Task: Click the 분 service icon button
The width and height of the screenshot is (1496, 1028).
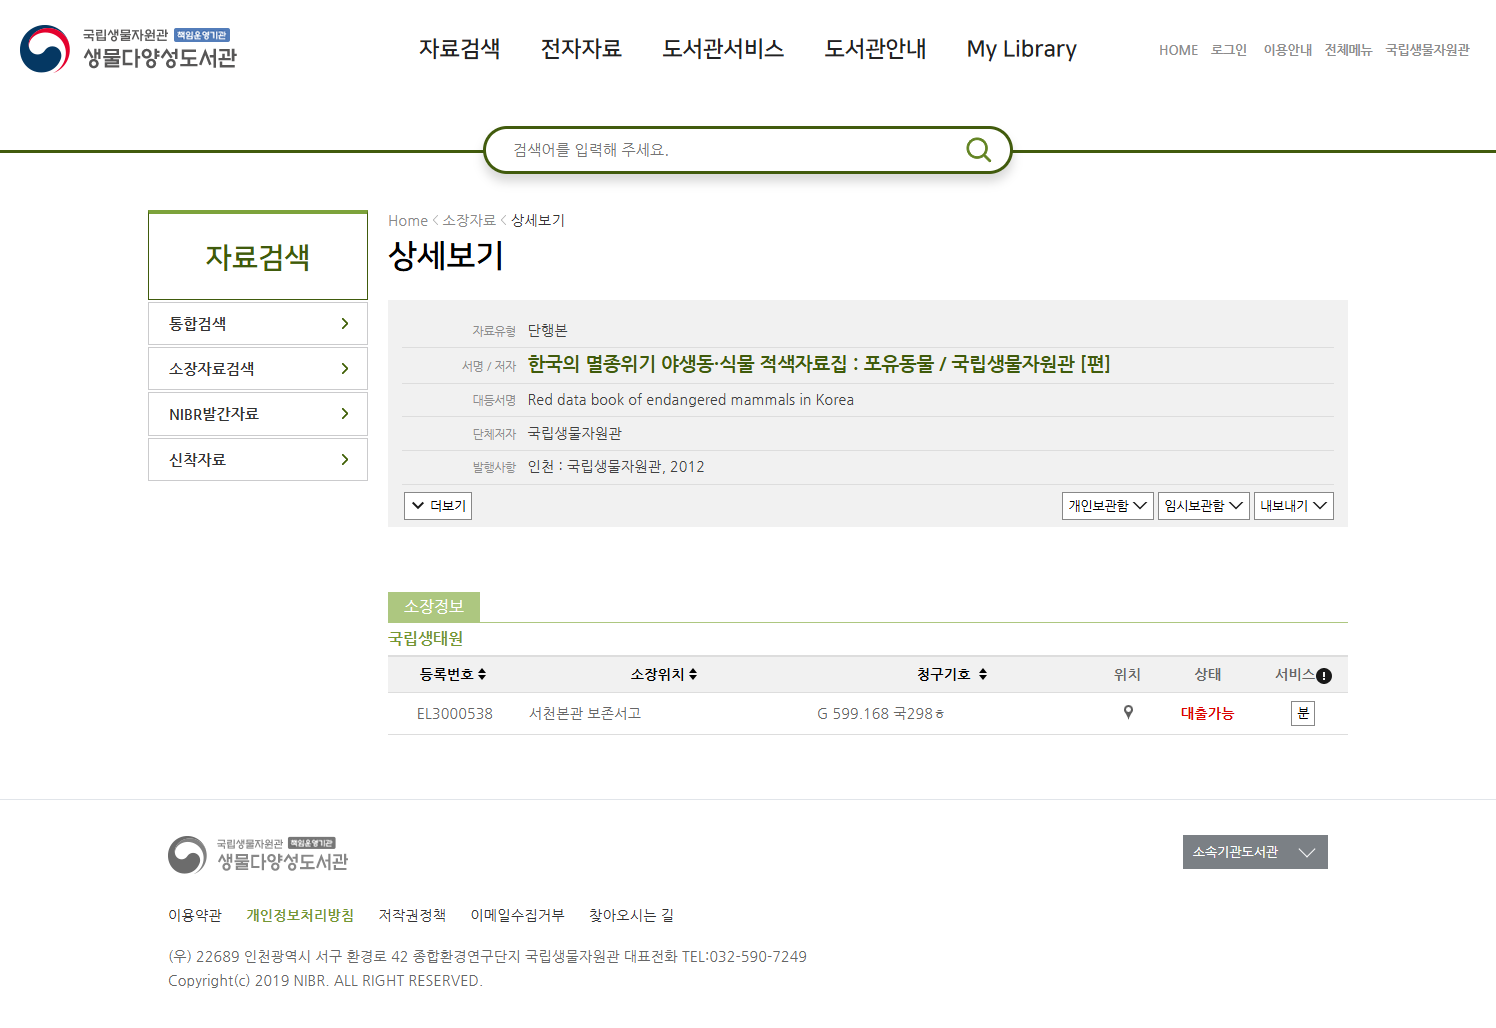Action: (1302, 713)
